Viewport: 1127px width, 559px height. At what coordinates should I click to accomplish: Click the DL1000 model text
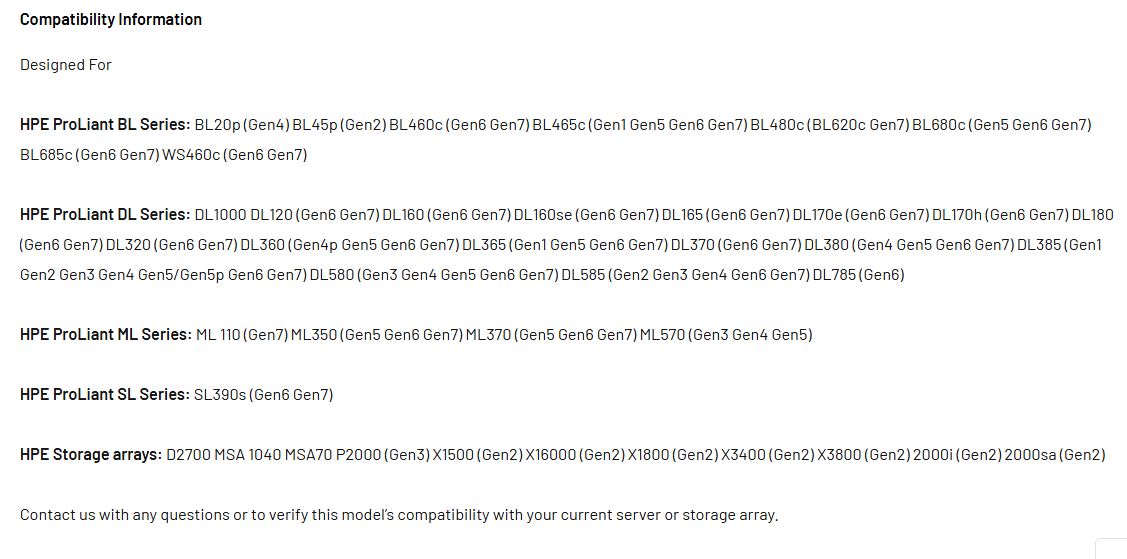pyautogui.click(x=221, y=215)
